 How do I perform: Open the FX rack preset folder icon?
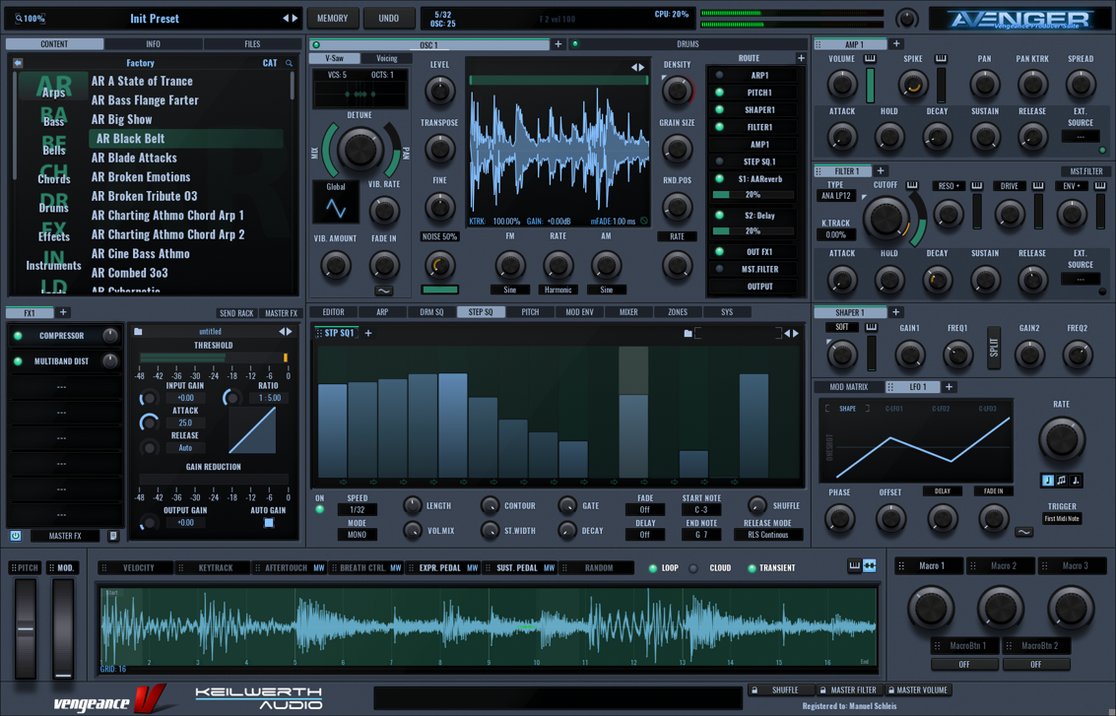coord(139,330)
